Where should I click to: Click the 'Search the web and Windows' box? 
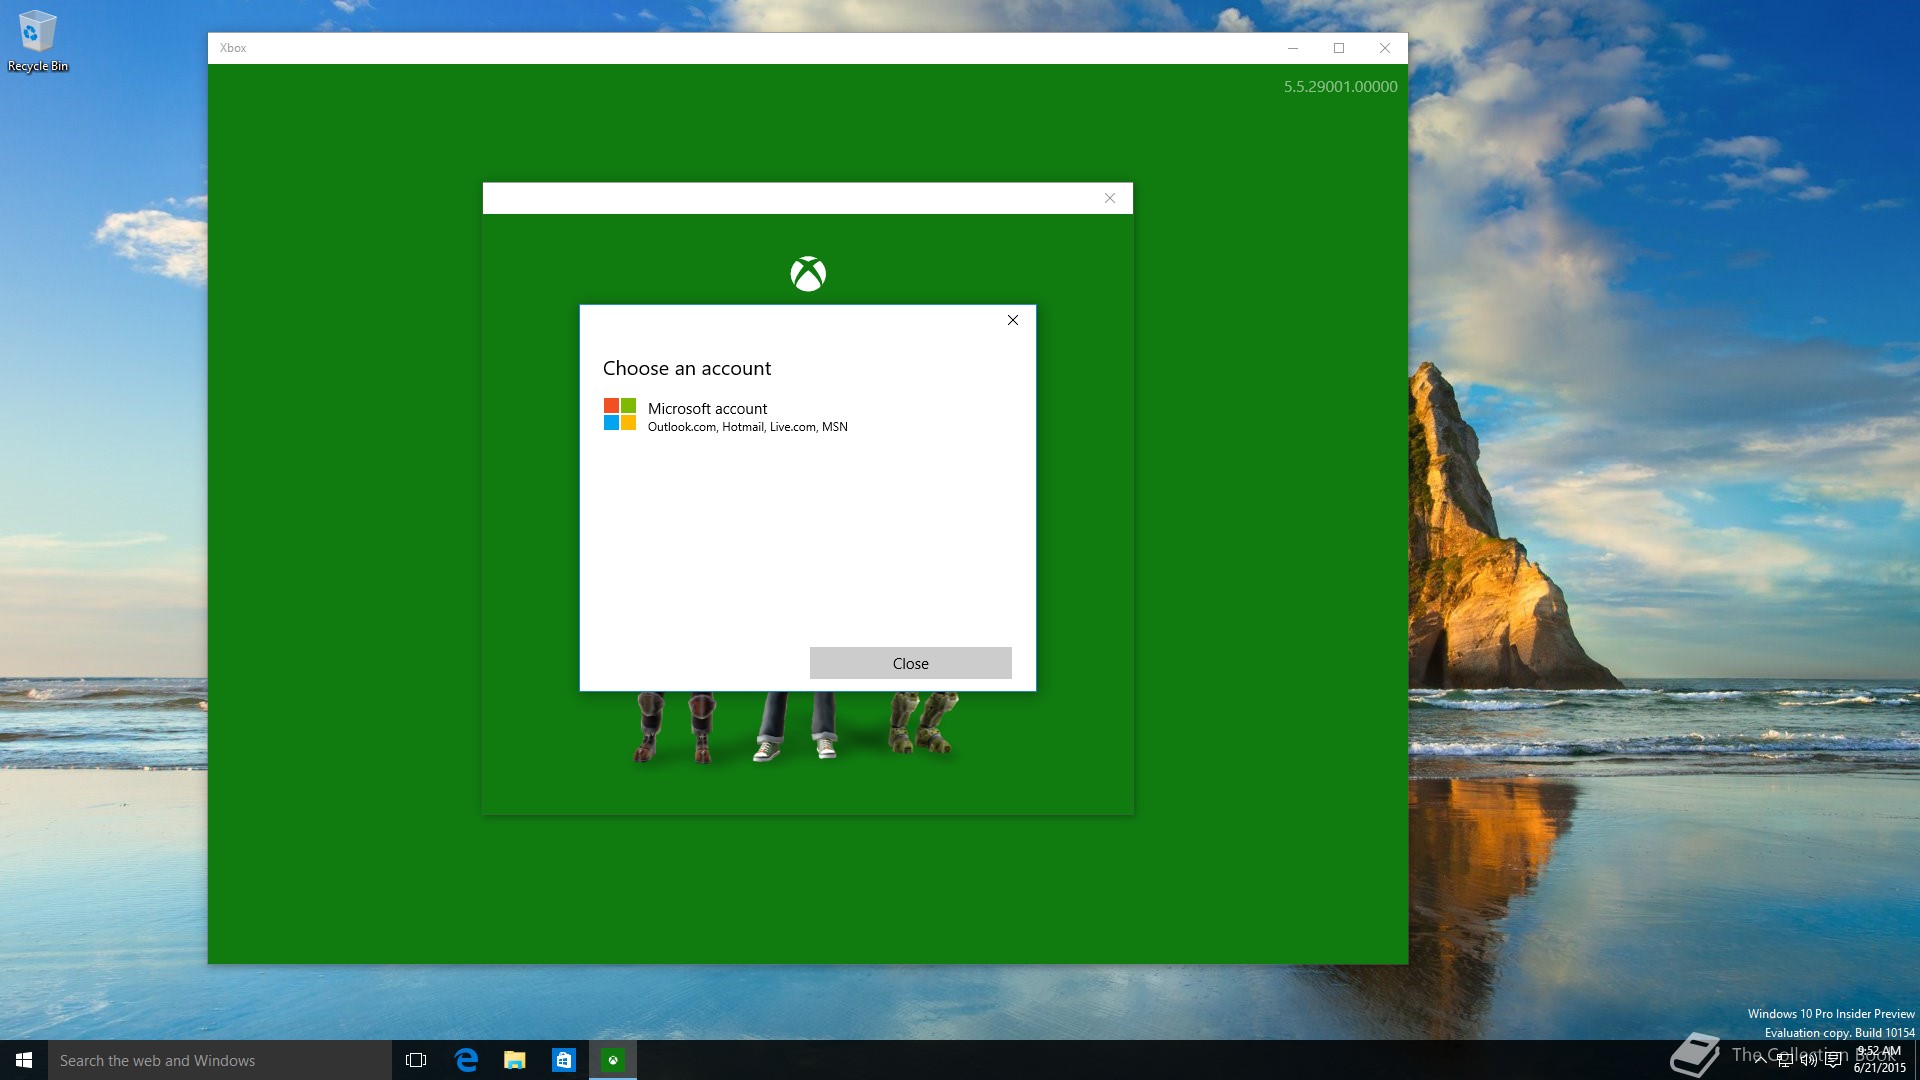point(220,1060)
